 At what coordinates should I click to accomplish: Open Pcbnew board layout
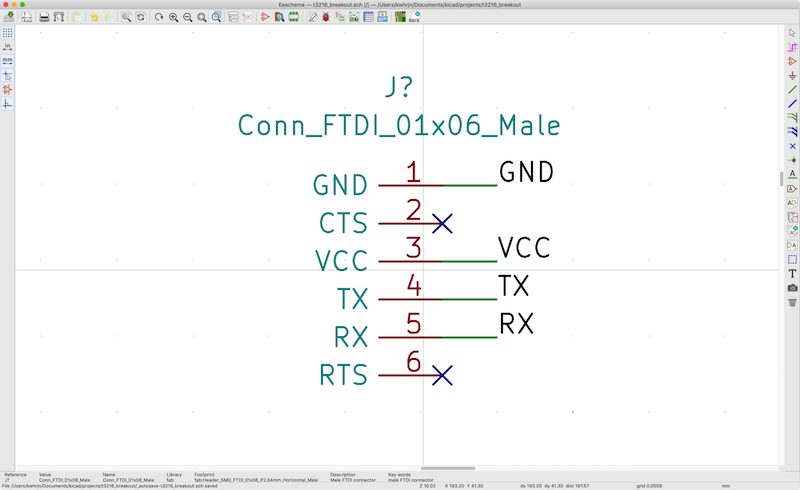point(401,17)
